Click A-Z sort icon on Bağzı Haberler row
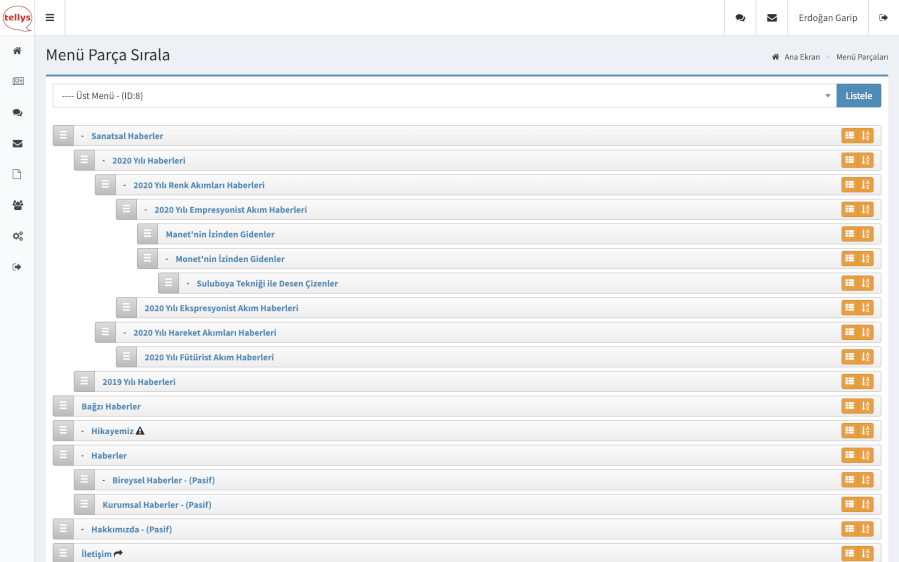 pos(865,406)
